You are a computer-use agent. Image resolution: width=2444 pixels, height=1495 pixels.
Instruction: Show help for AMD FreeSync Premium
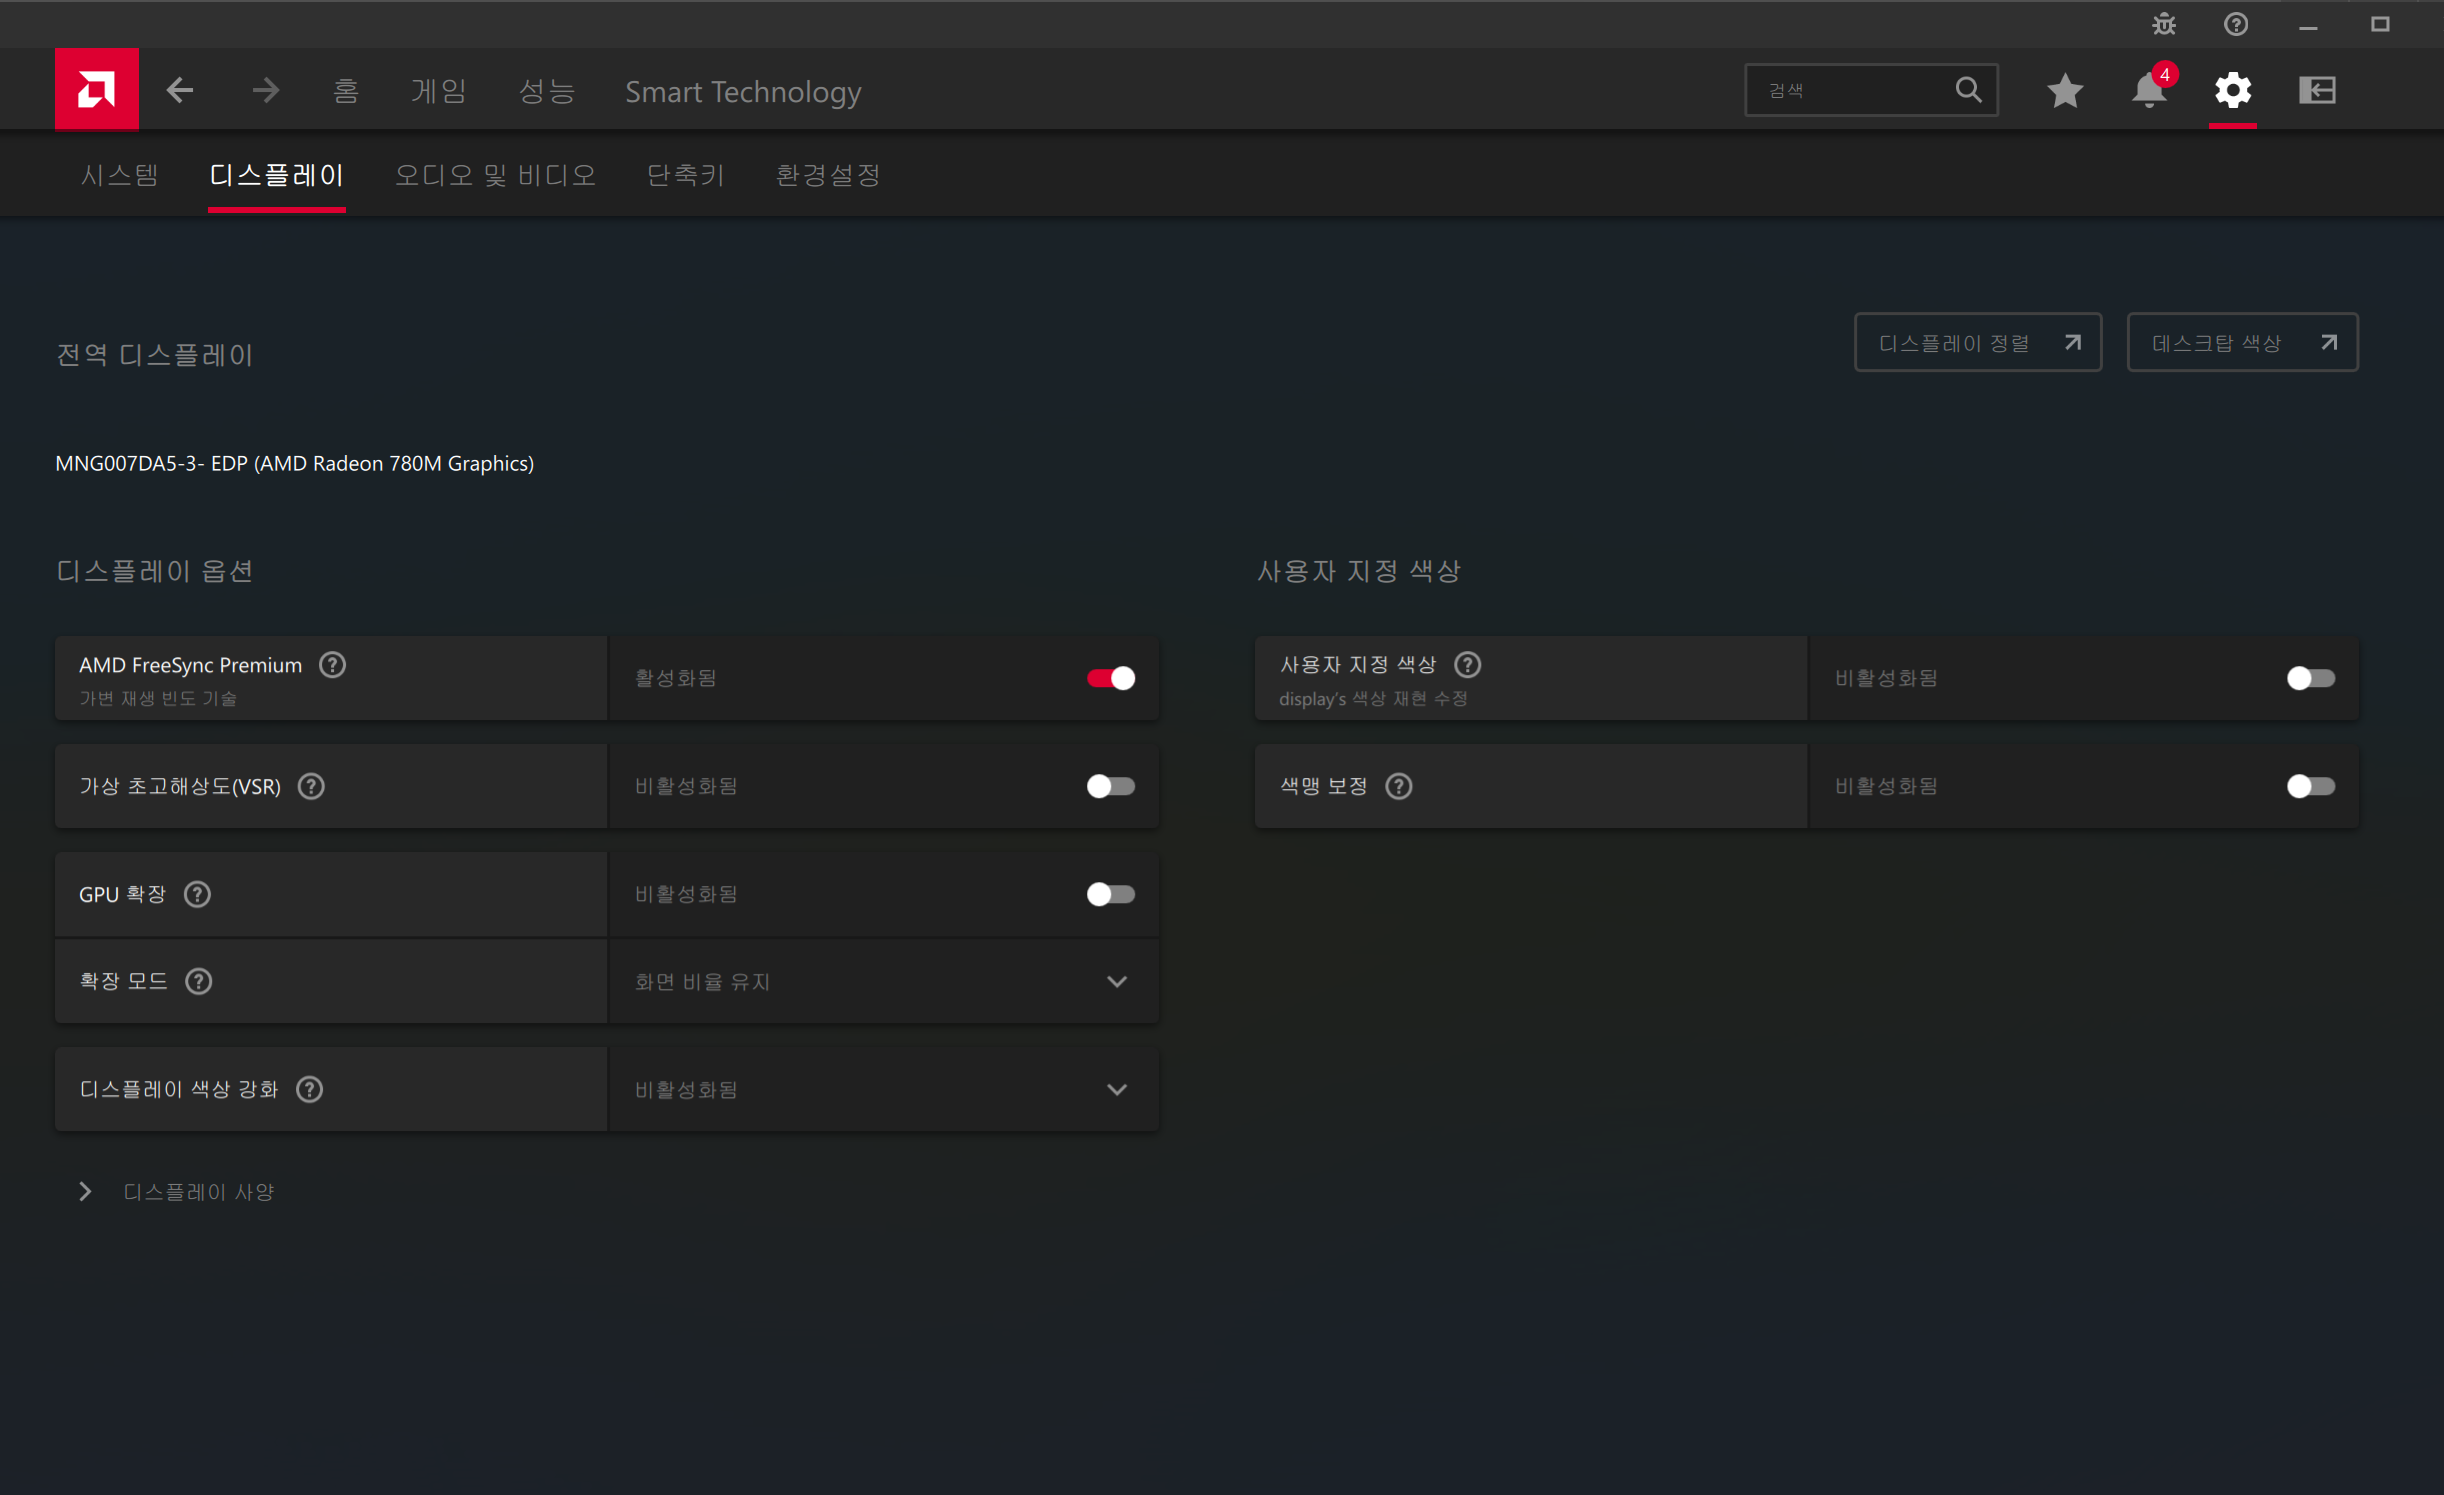click(333, 665)
